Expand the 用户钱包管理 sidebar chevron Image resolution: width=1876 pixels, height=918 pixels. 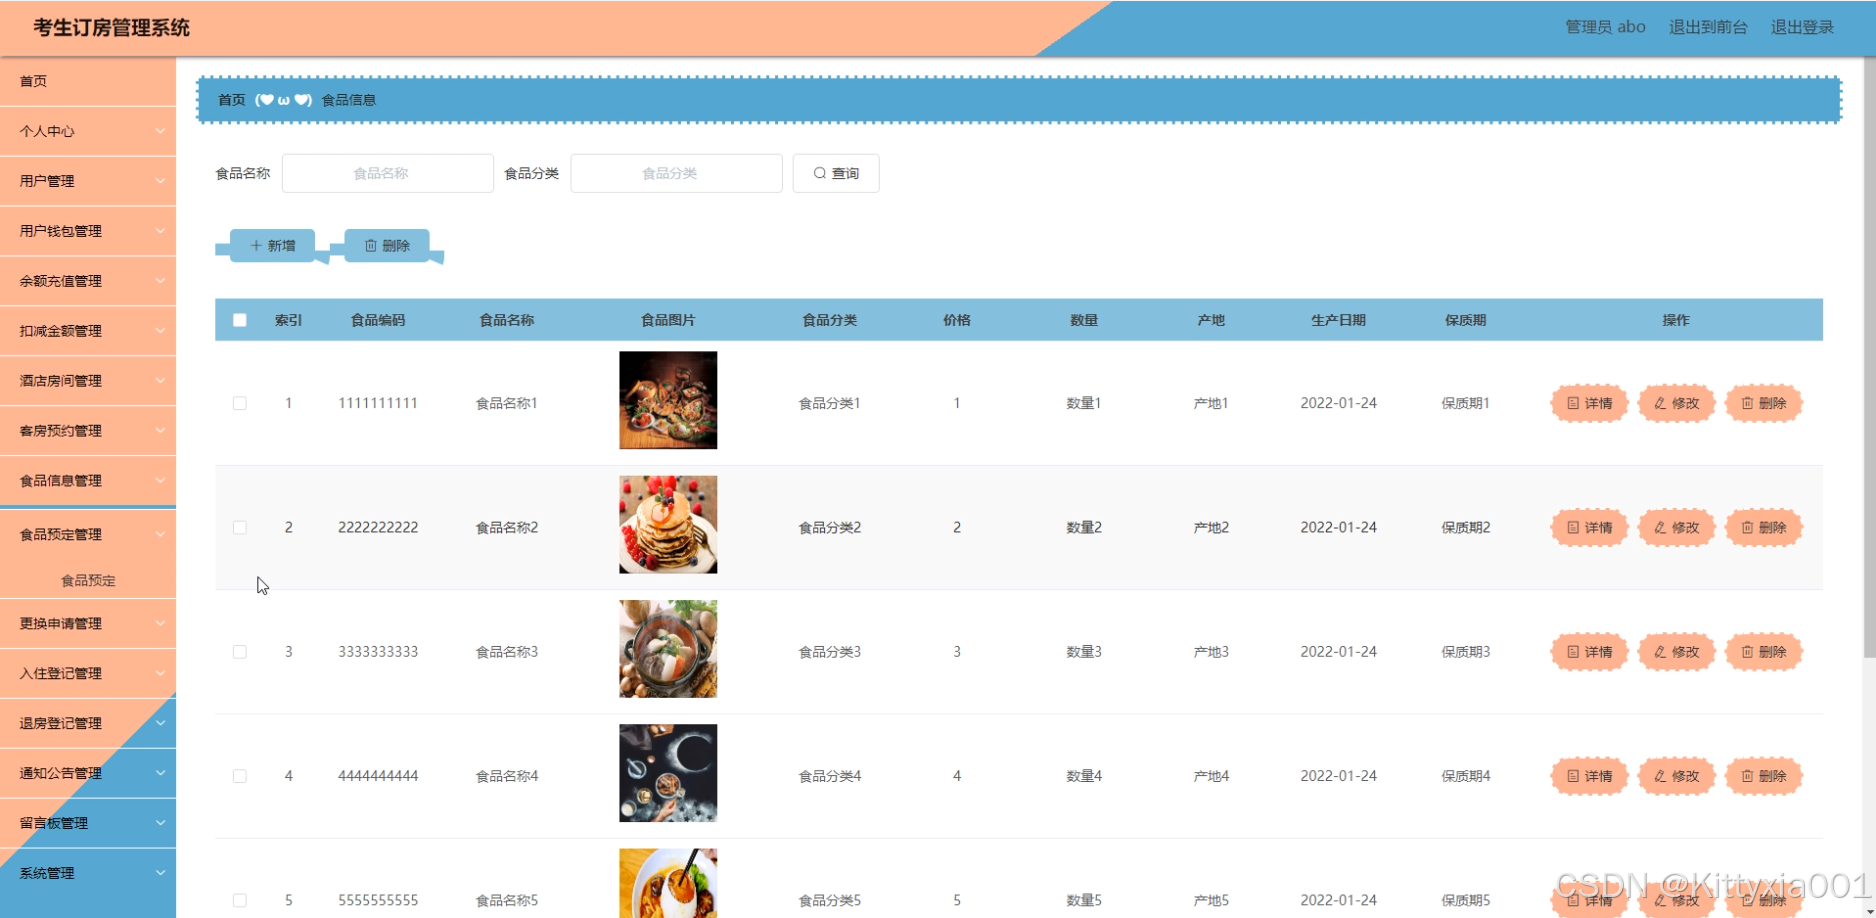160,231
